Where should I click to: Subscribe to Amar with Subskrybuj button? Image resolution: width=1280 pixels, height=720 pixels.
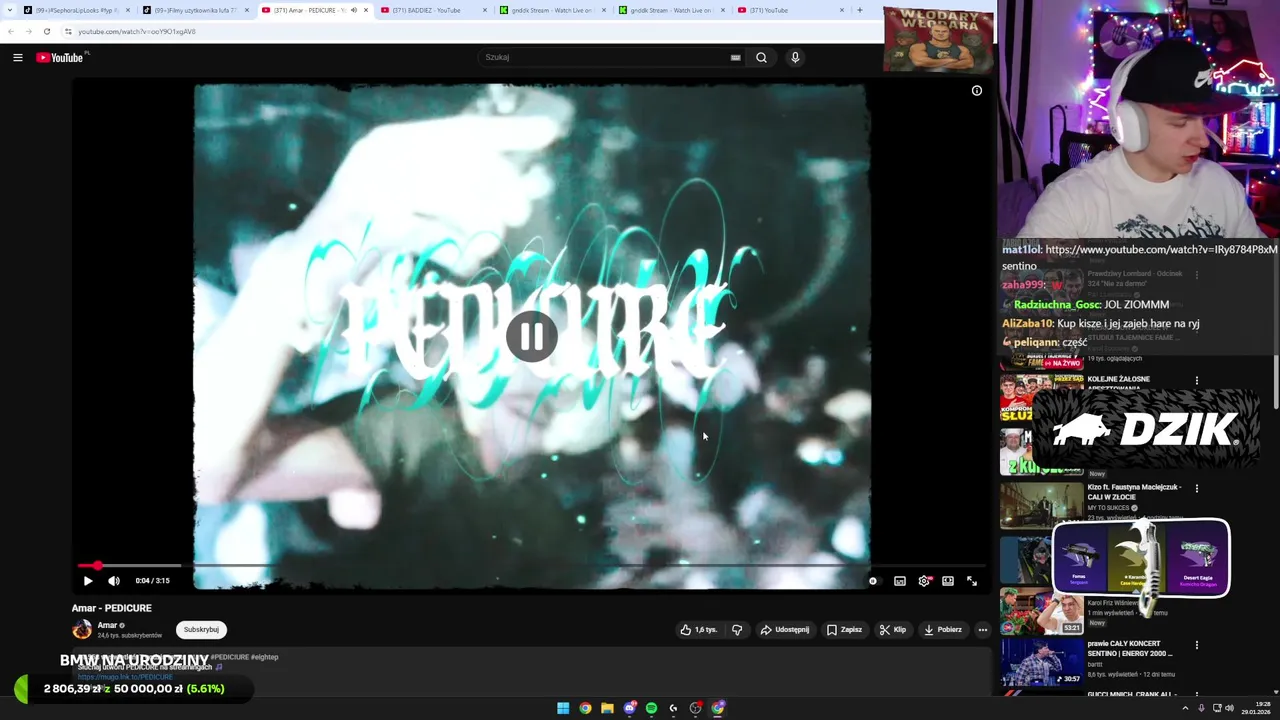(201, 630)
